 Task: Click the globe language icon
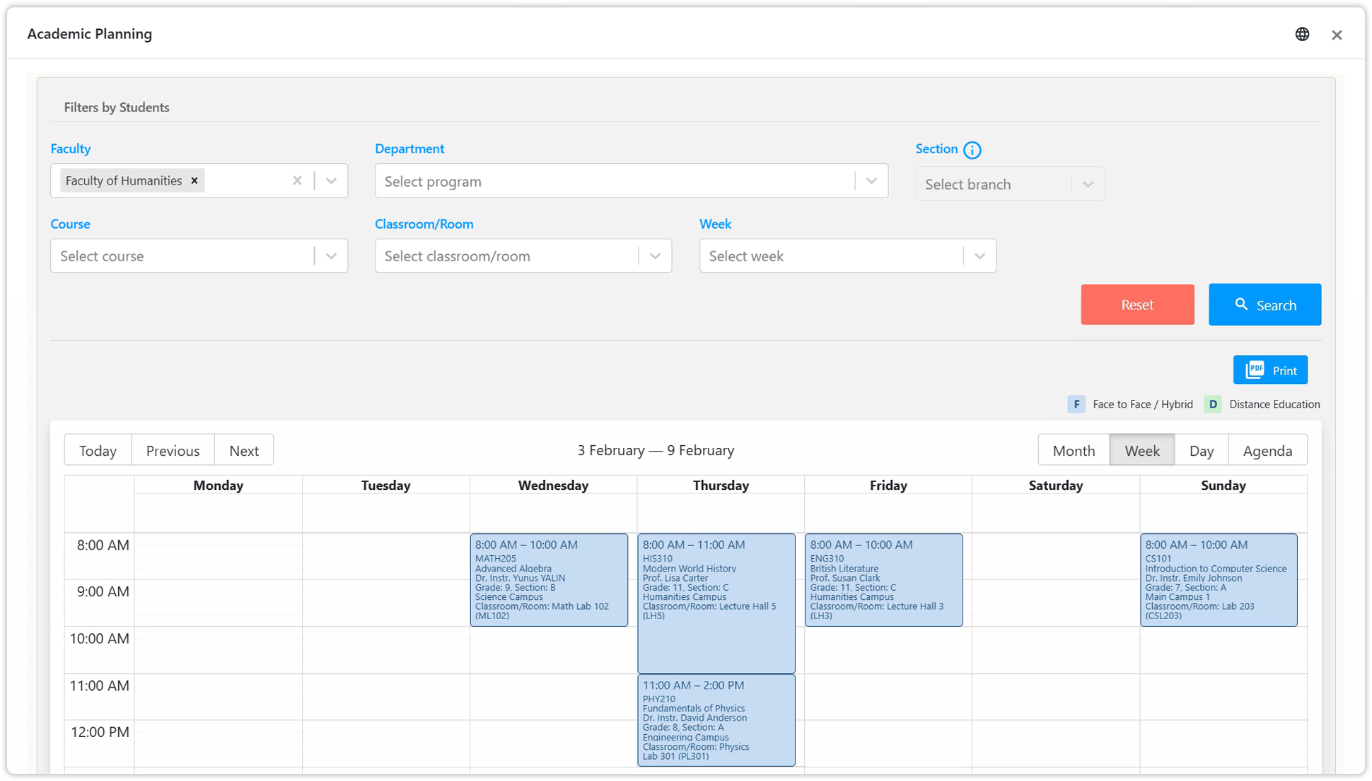click(x=1302, y=34)
